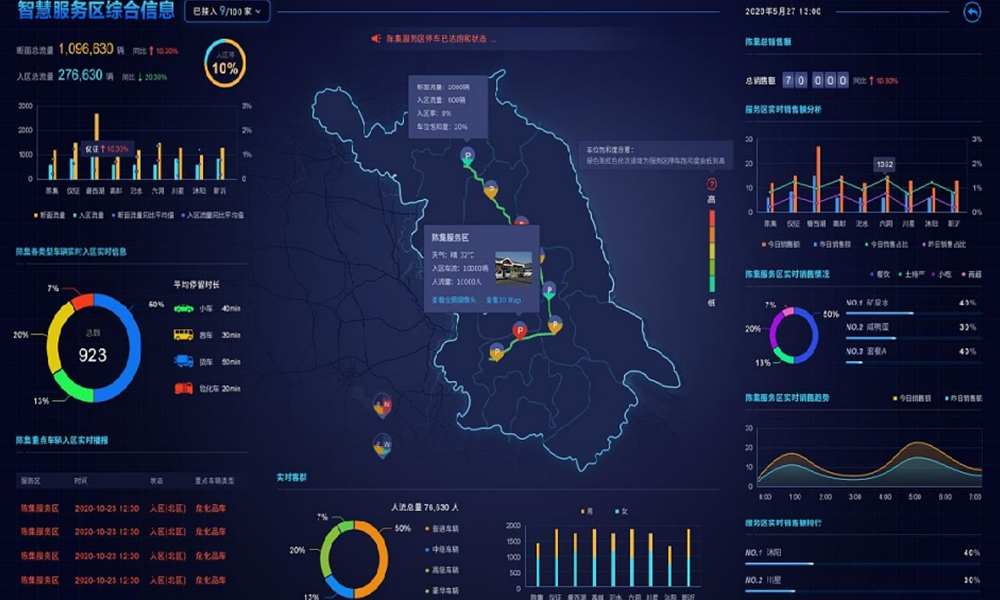Screen dimensions: 1000x600
Task: Click the 1352 tooltip in sales chart
Action: click(x=885, y=165)
